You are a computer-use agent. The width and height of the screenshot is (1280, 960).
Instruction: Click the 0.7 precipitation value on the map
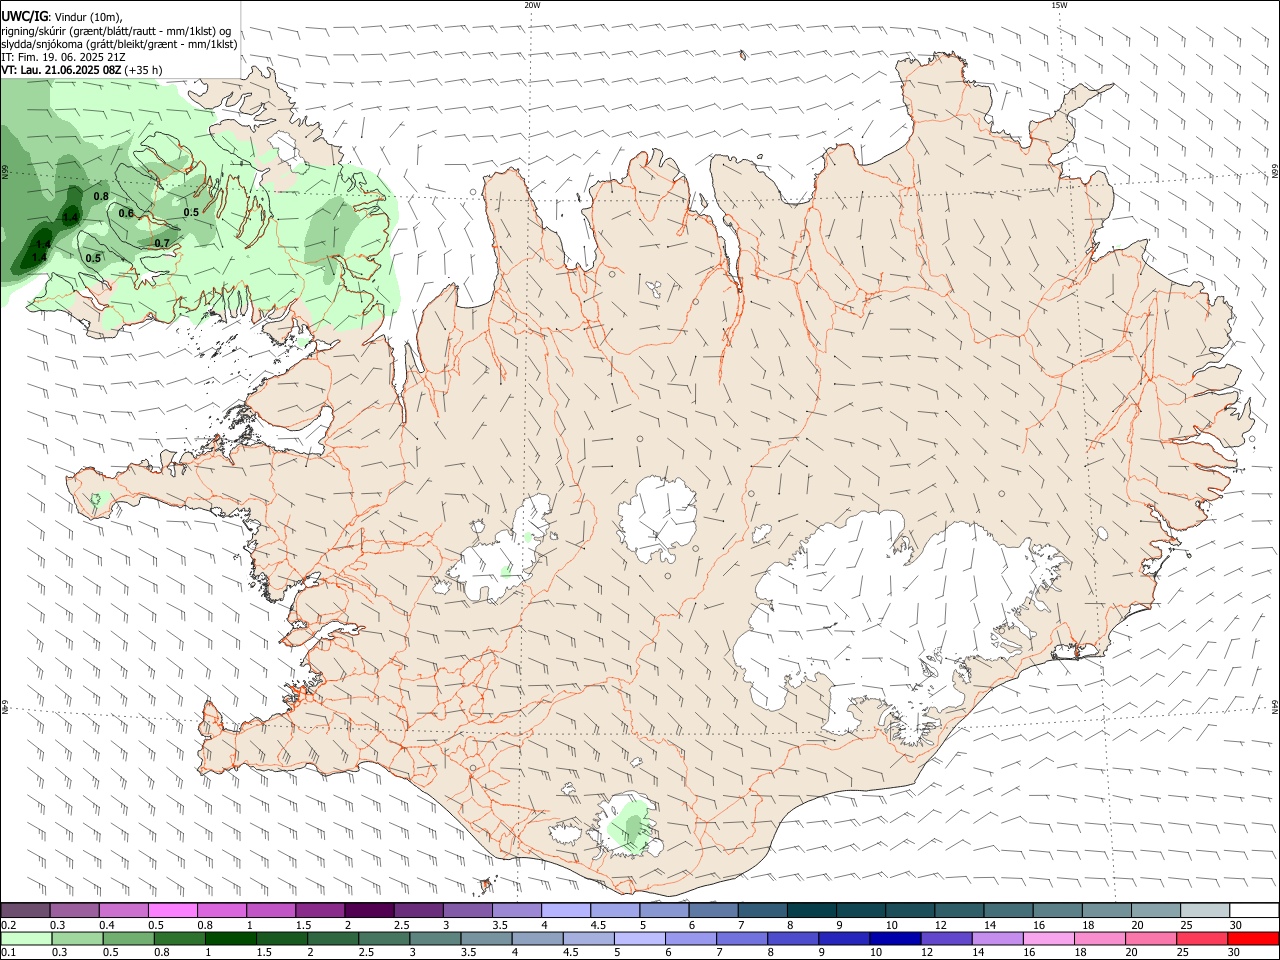(x=162, y=243)
